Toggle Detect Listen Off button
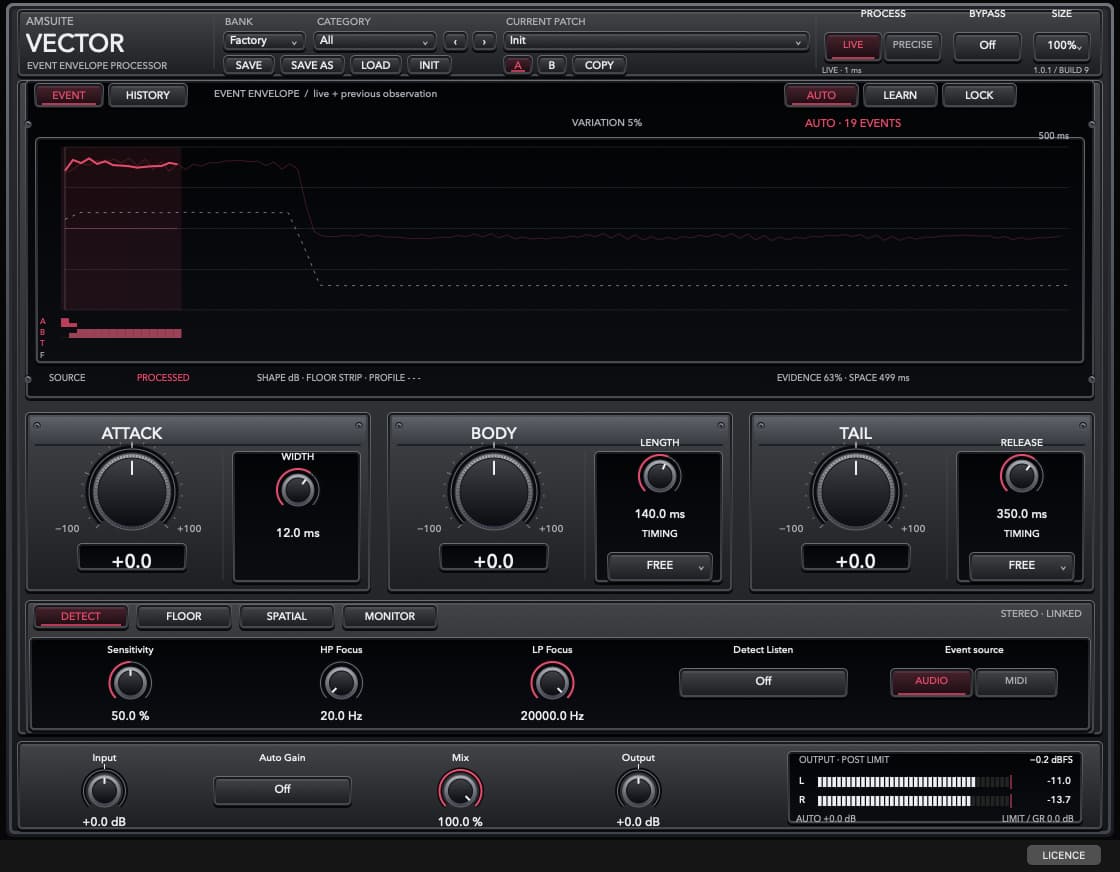 tap(763, 681)
